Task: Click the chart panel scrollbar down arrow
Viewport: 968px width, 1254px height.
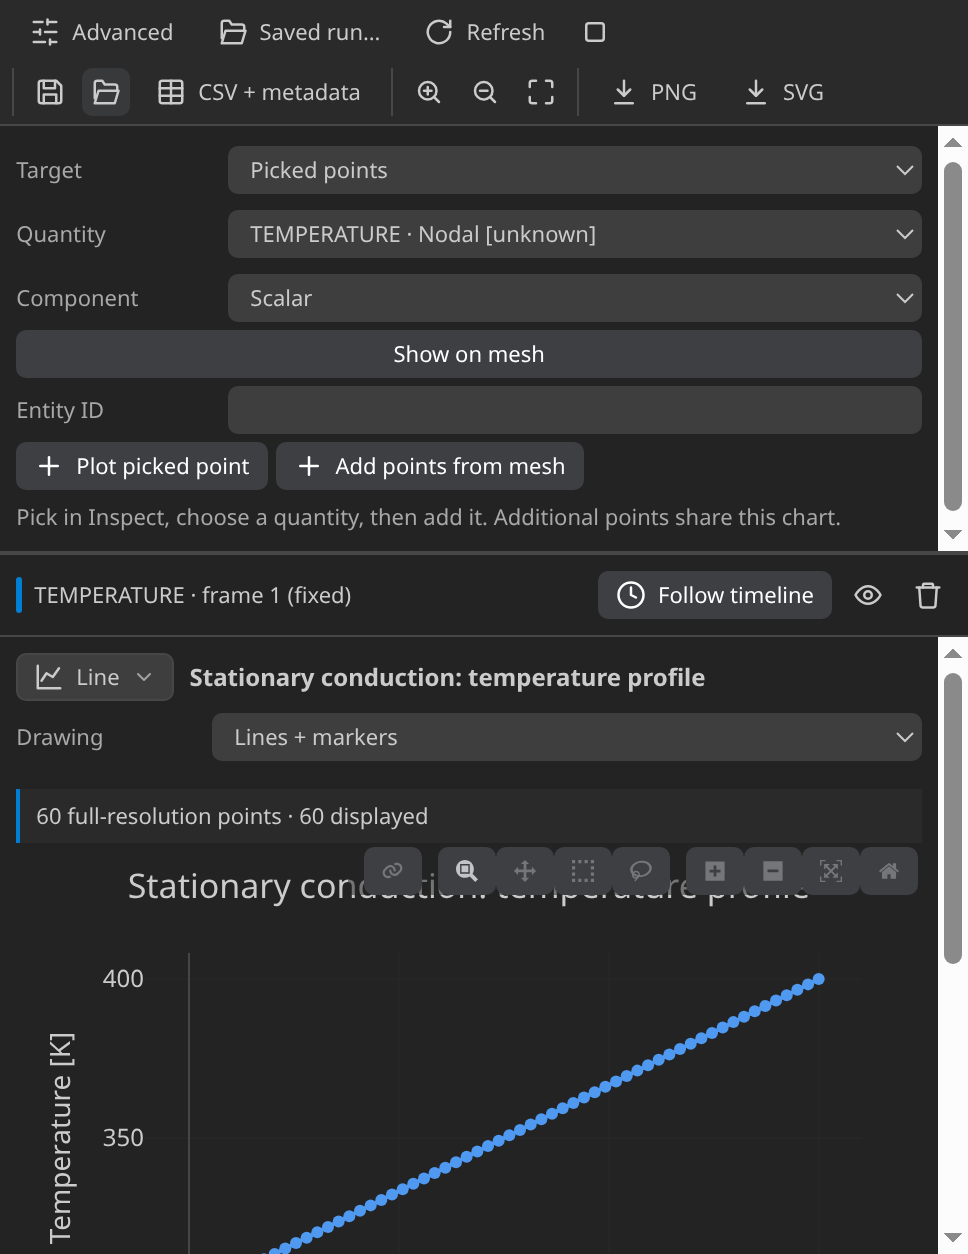Action: (x=953, y=1238)
